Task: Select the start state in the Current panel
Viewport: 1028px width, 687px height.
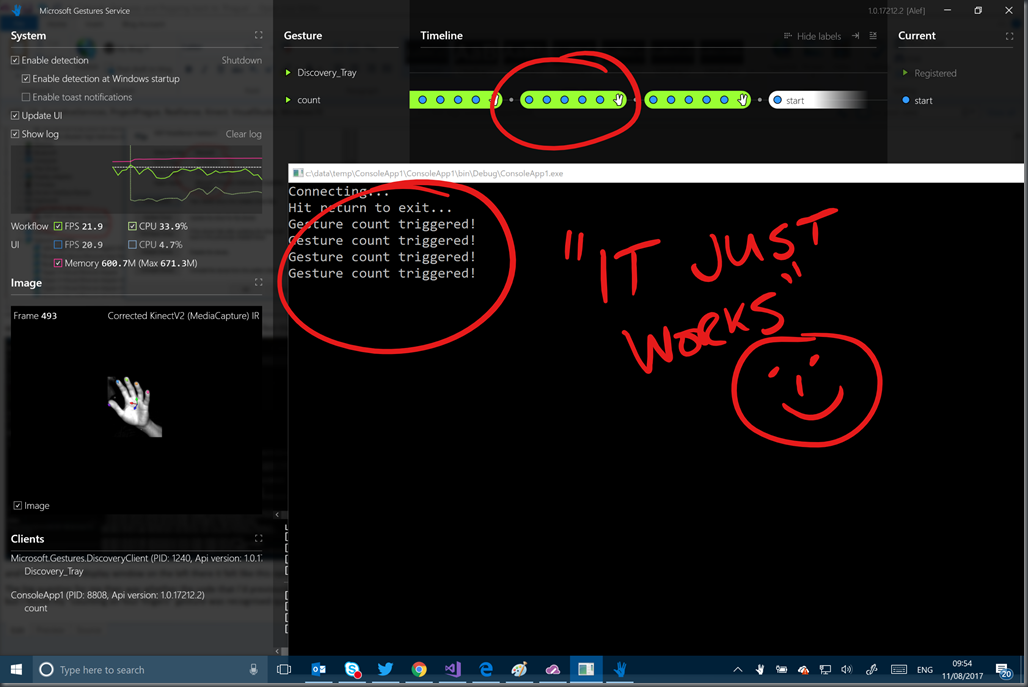Action: click(923, 100)
